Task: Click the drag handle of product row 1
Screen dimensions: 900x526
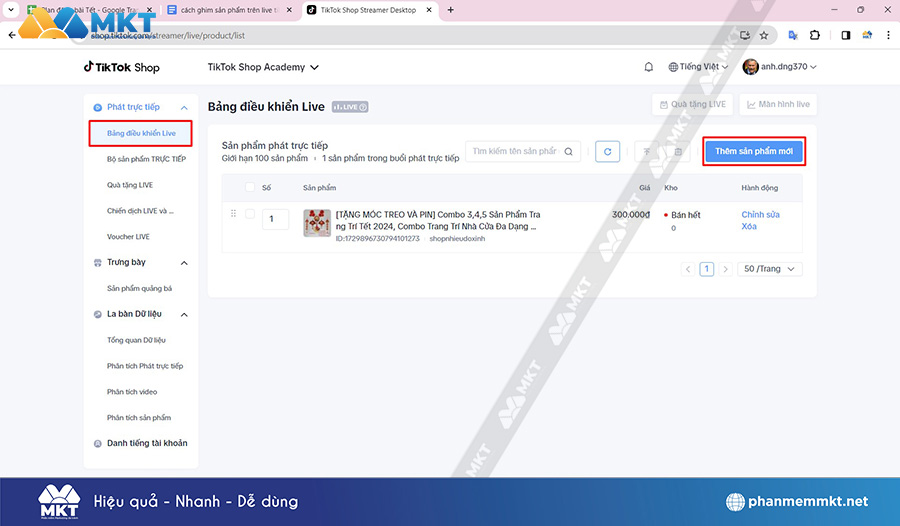Action: (233, 214)
